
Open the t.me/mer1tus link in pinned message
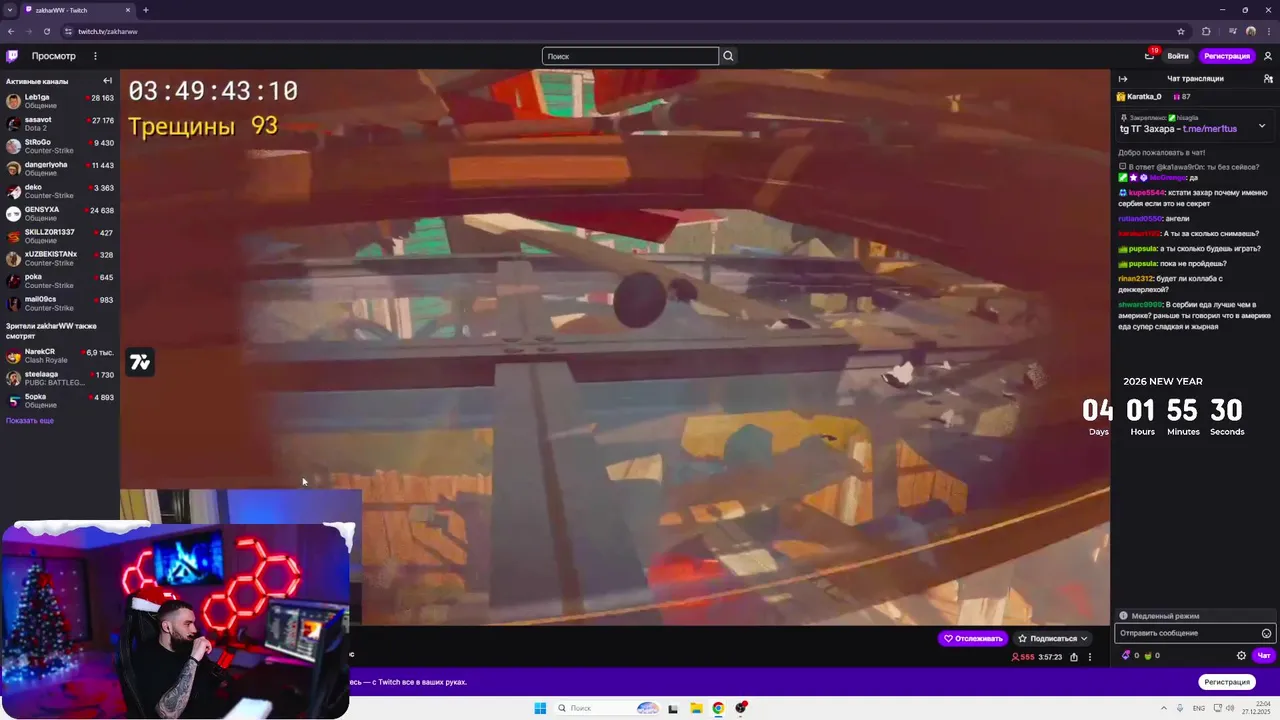[x=1210, y=129]
